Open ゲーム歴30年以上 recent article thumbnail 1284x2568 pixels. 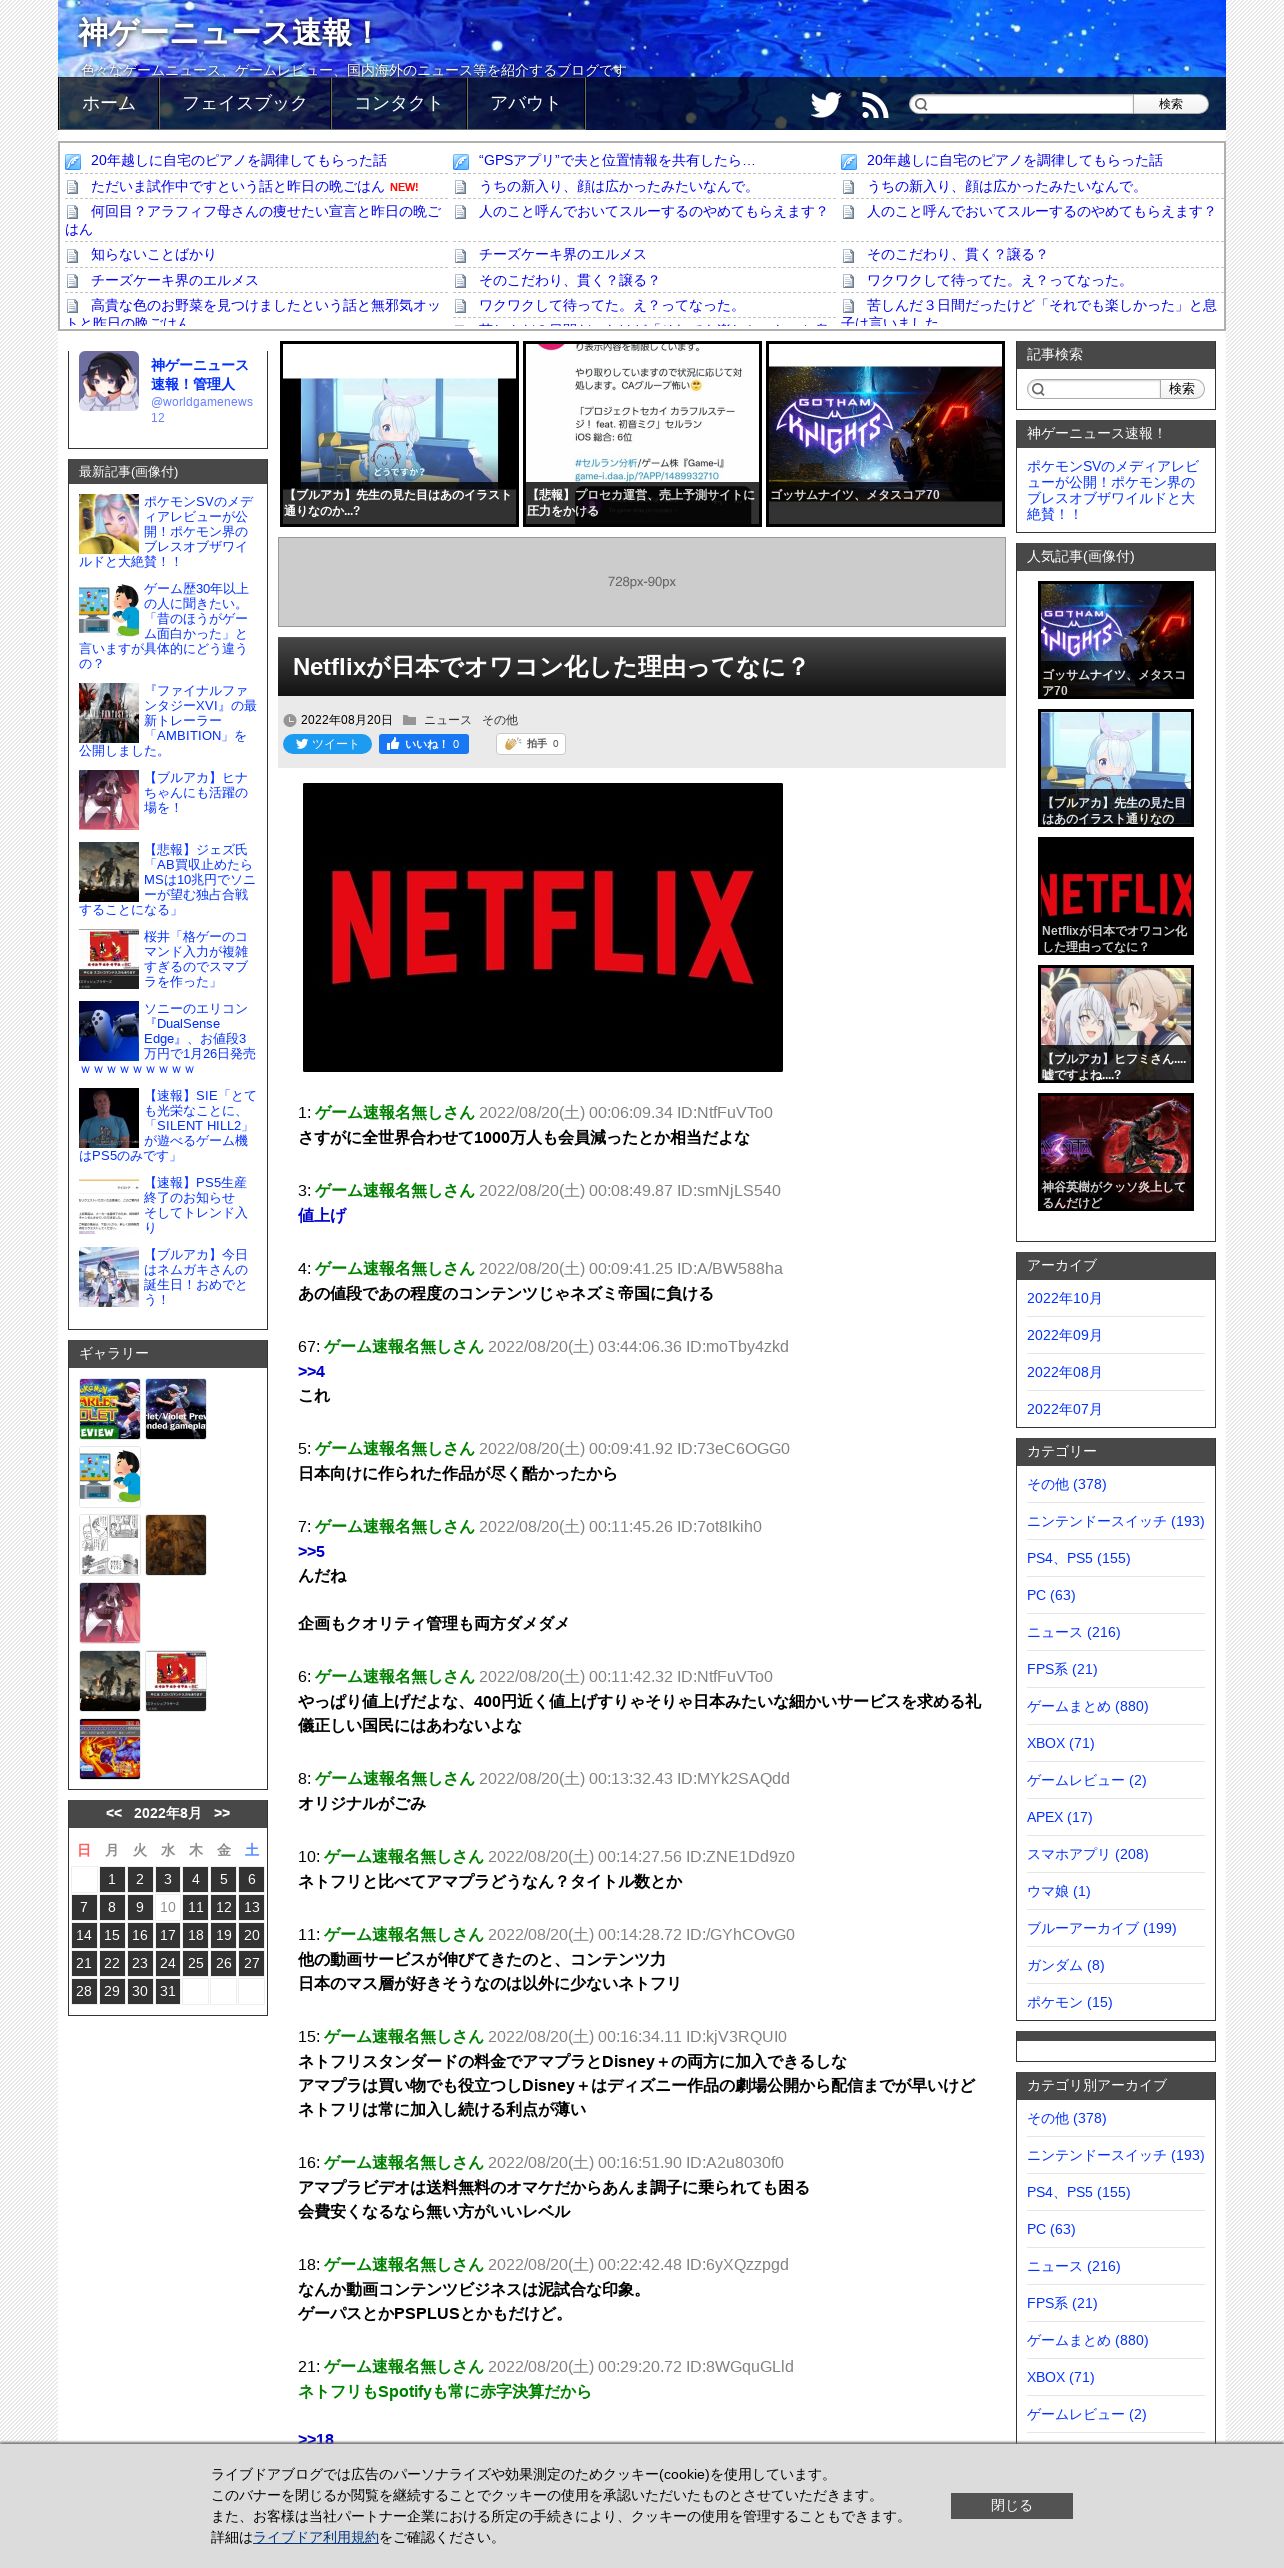[x=109, y=611]
